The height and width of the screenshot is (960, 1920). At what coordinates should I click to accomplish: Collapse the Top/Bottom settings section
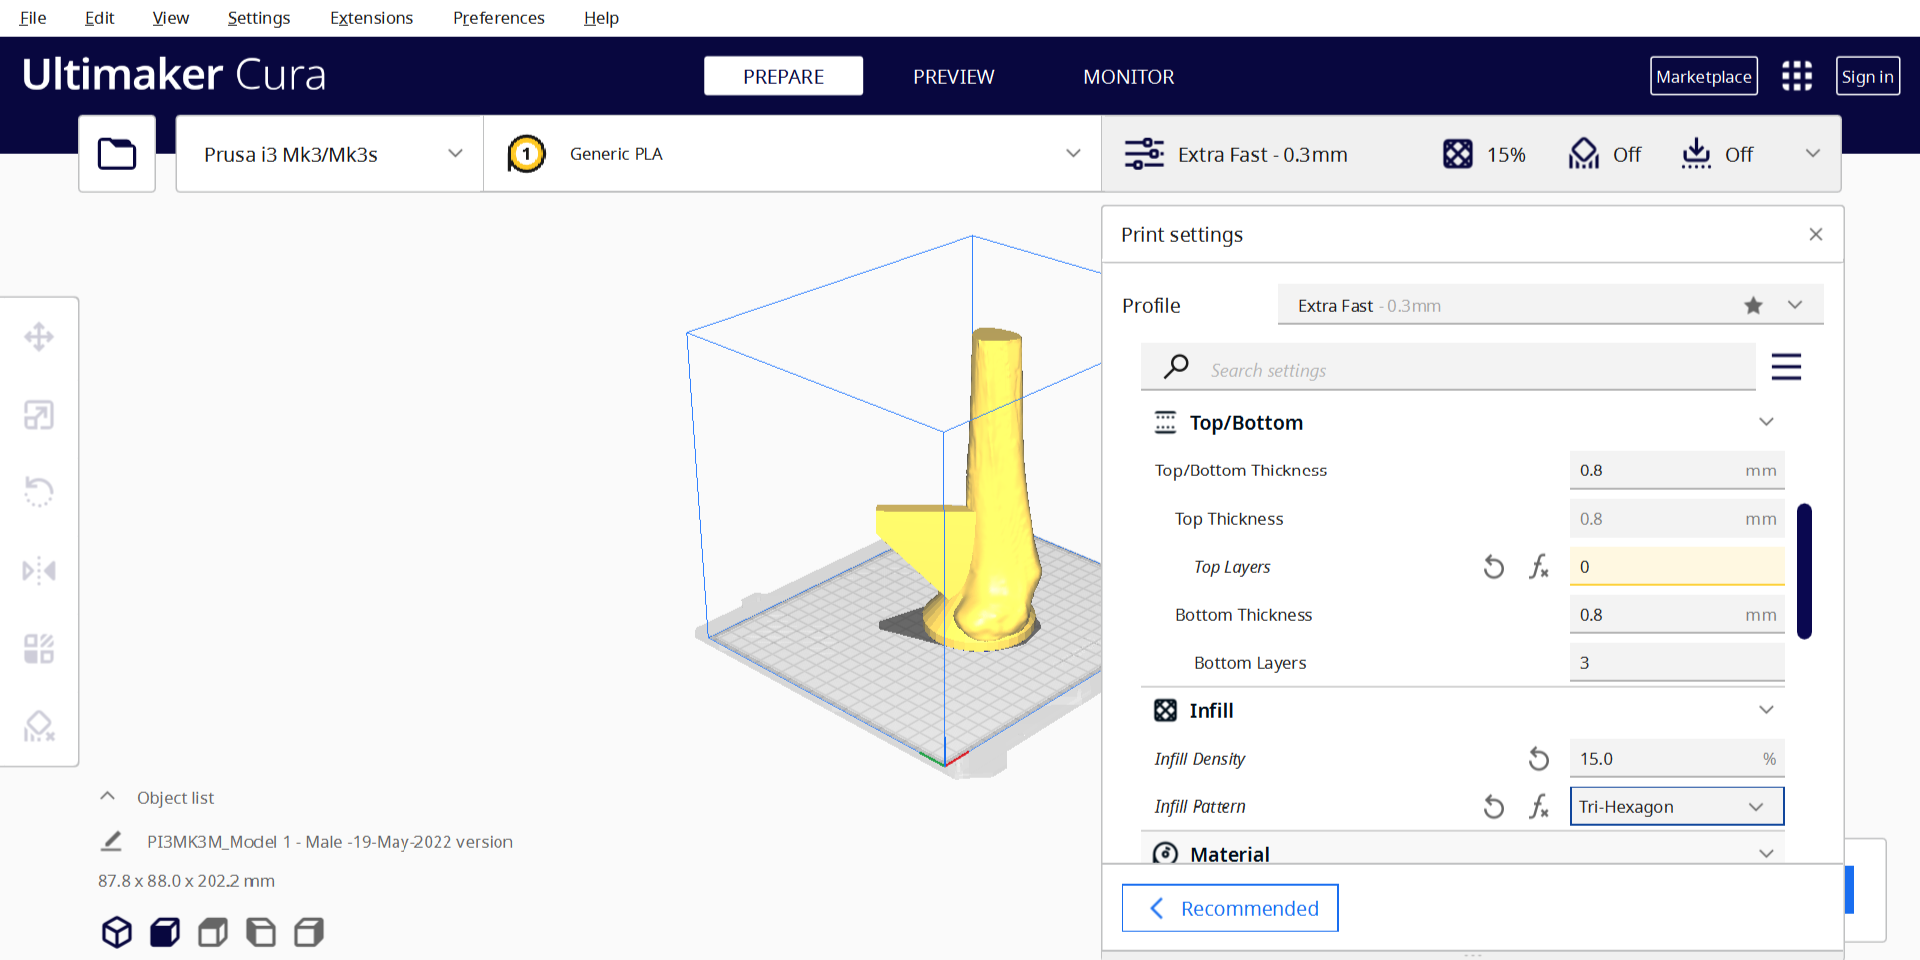pyautogui.click(x=1766, y=422)
